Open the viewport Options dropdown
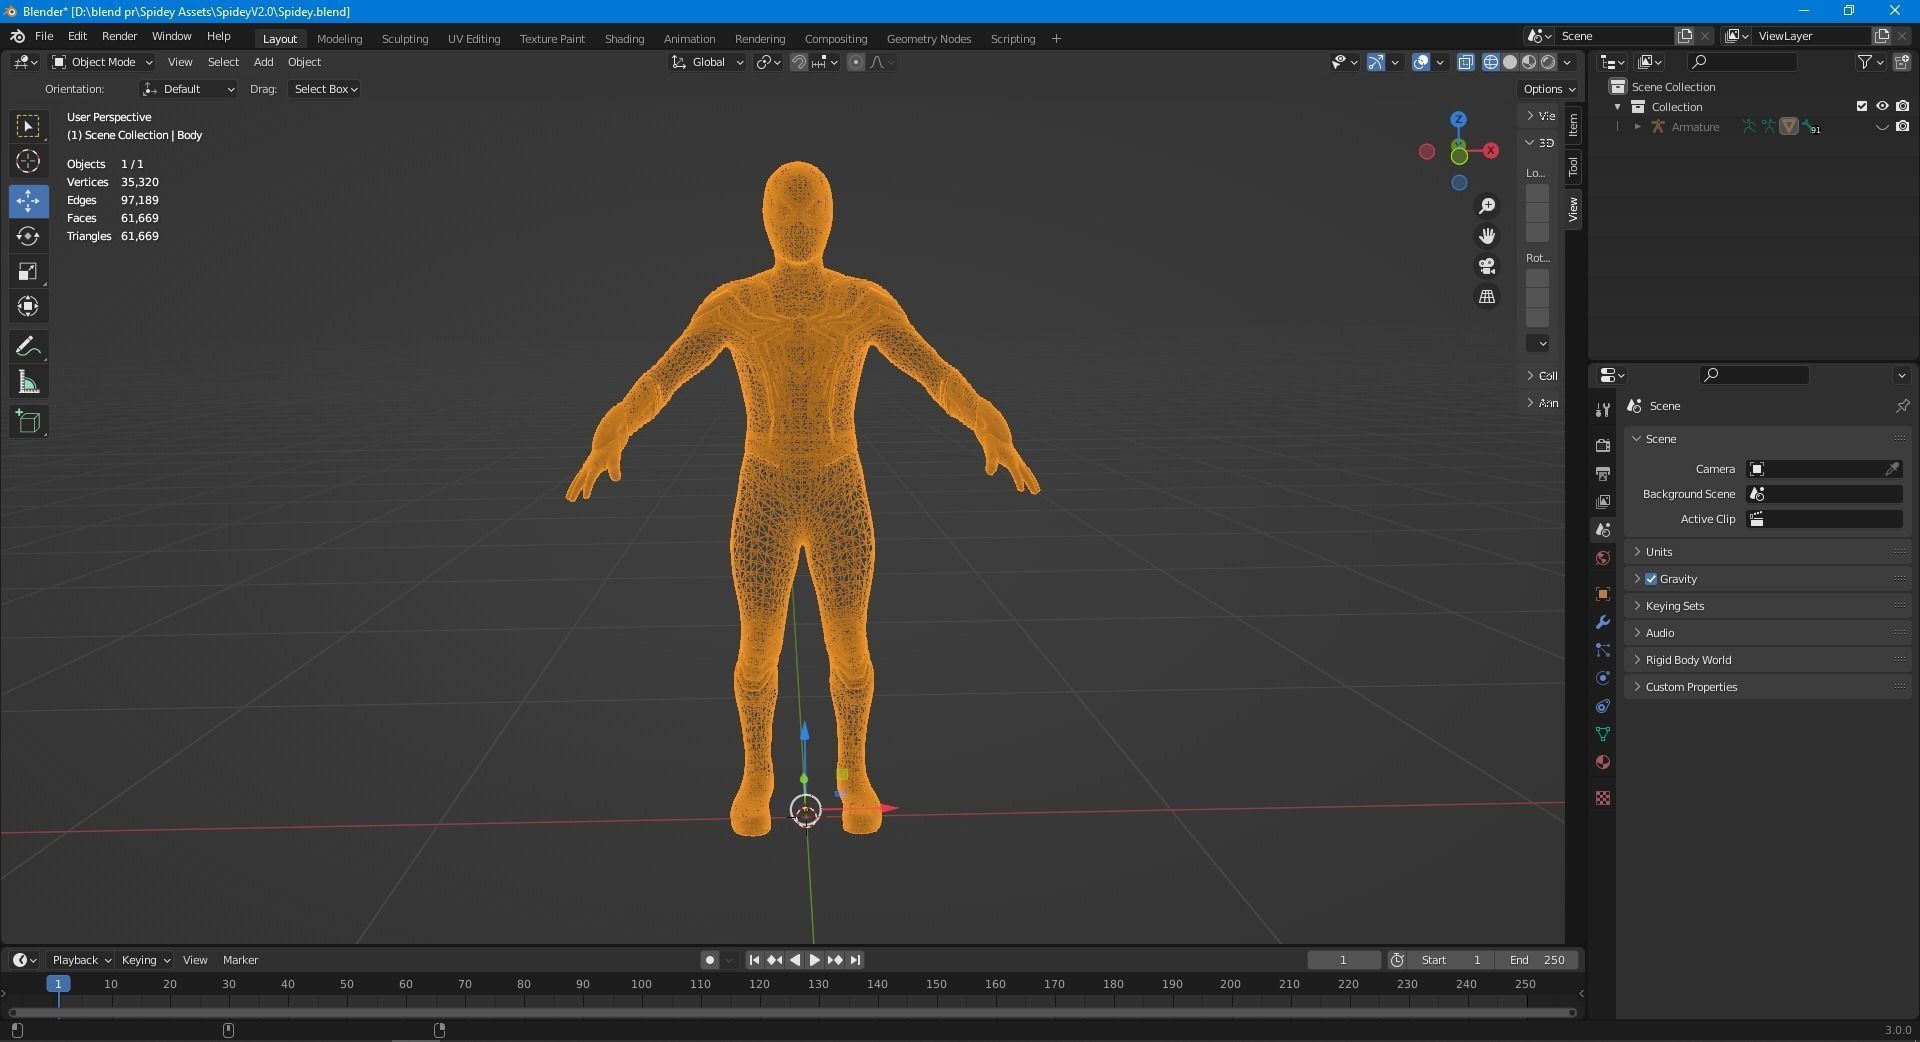Screen dimensions: 1920x1042 click(1549, 89)
